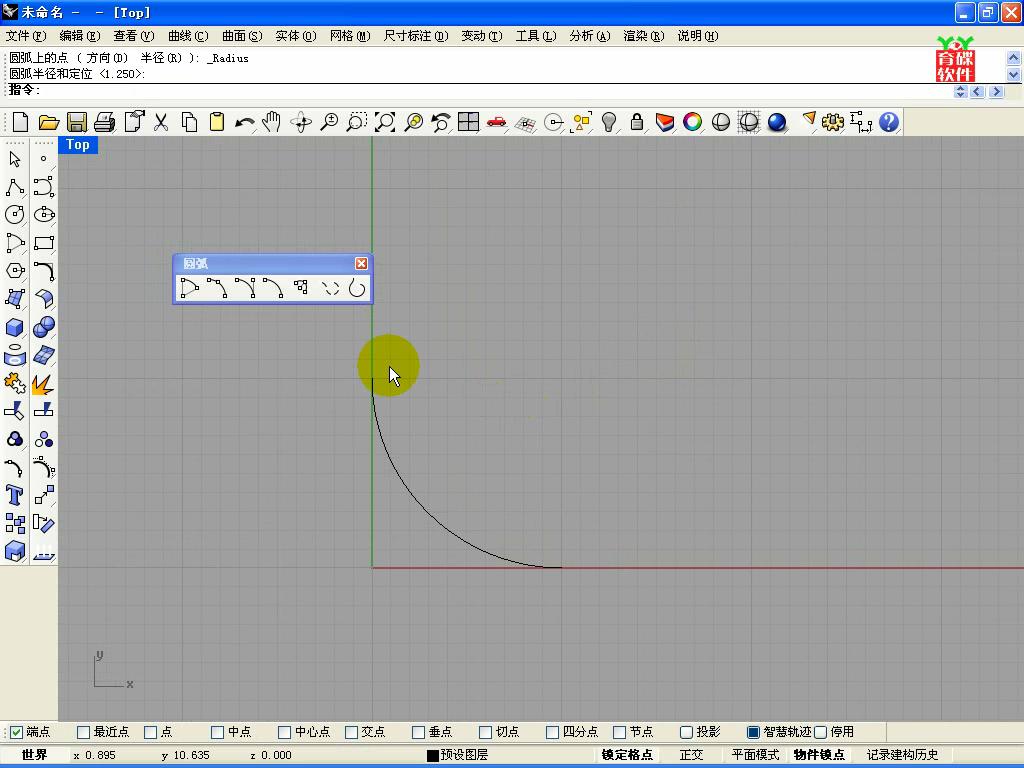Click the Zoom Extents icon
1024x768 pixels.
tap(385, 122)
